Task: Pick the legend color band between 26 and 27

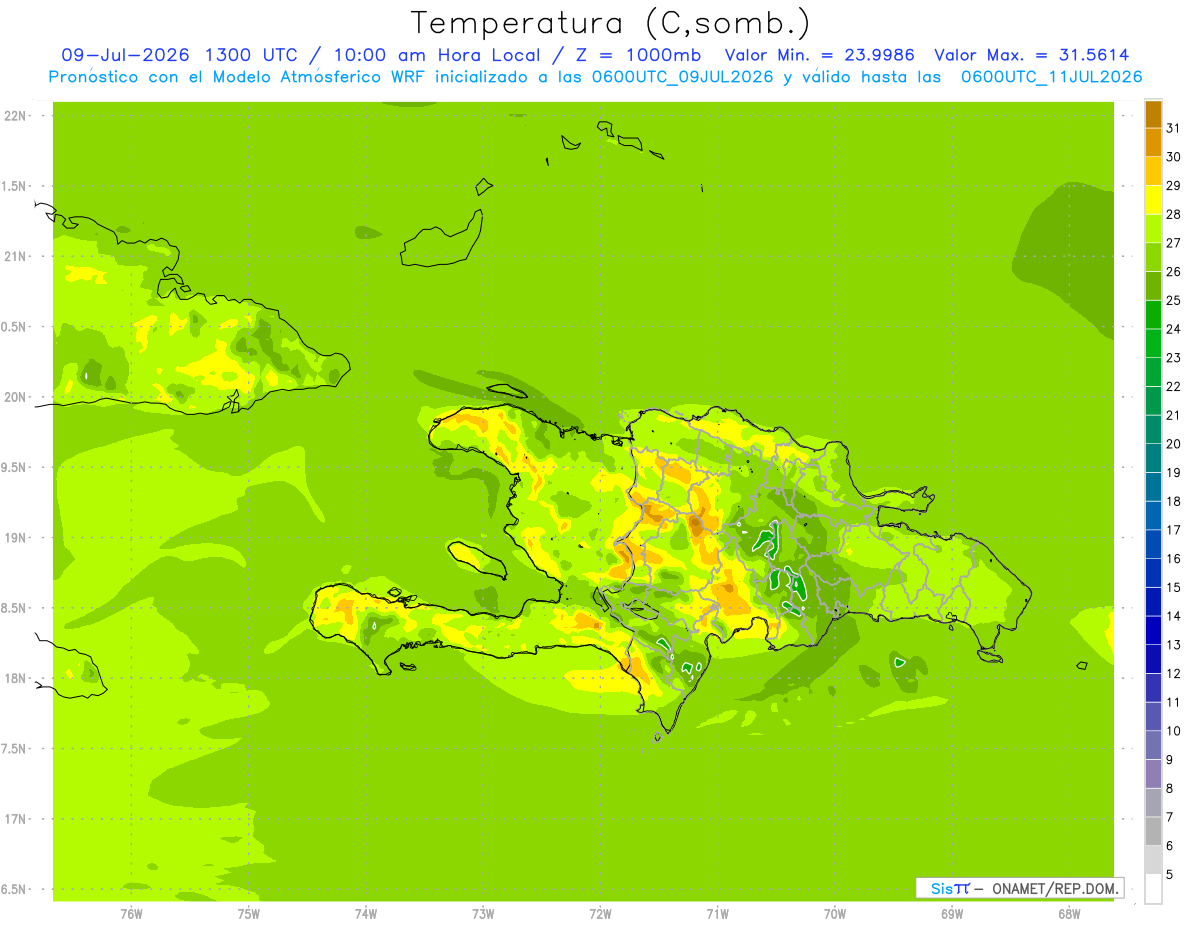Action: [1153, 257]
